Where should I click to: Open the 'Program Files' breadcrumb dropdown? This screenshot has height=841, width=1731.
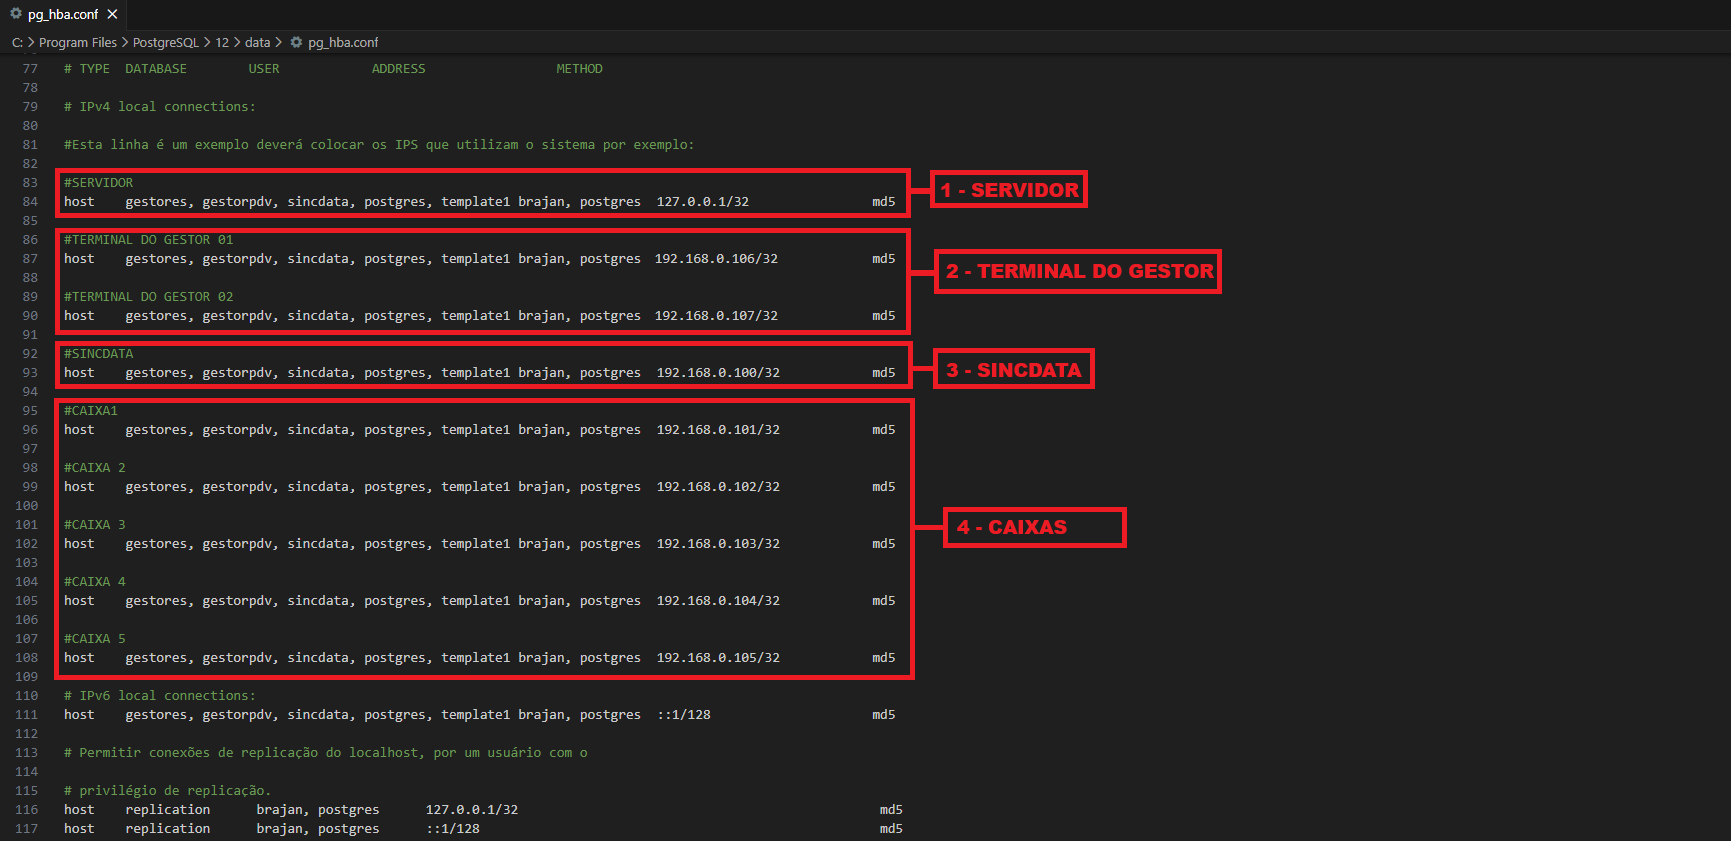pyautogui.click(x=78, y=42)
